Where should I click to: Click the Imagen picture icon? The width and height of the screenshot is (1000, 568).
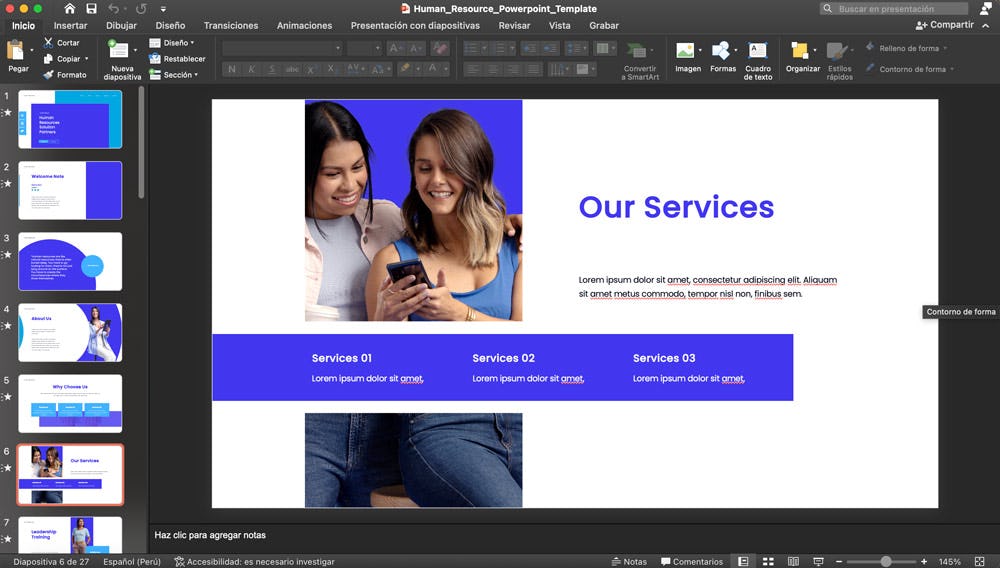pyautogui.click(x=685, y=51)
